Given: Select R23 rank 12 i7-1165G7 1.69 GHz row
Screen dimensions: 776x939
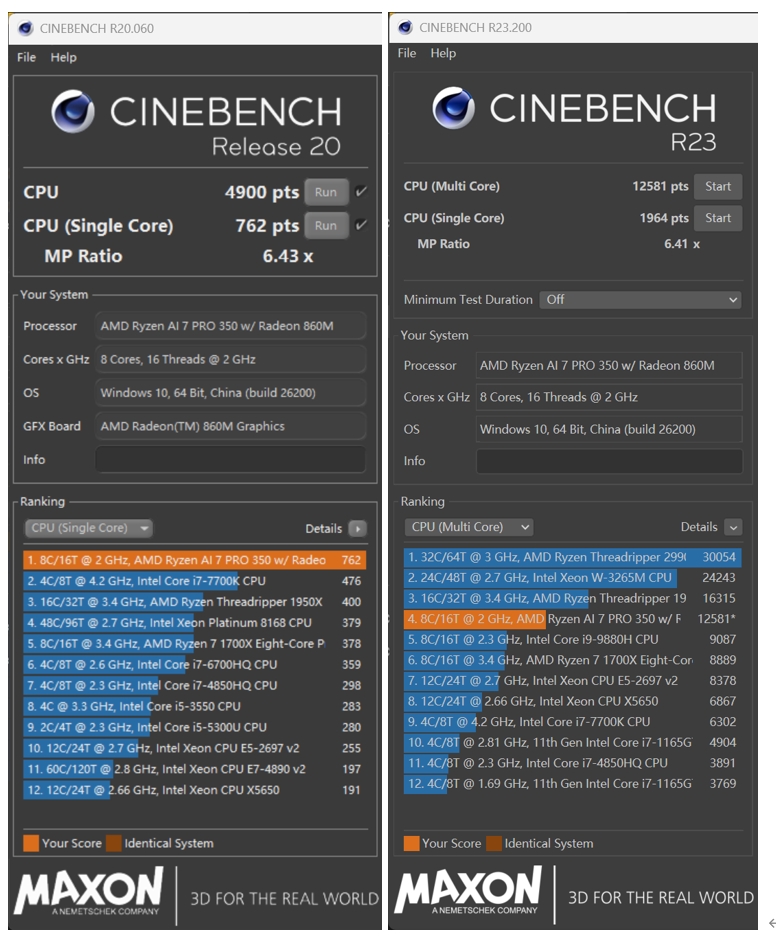Looking at the screenshot, I should point(572,783).
